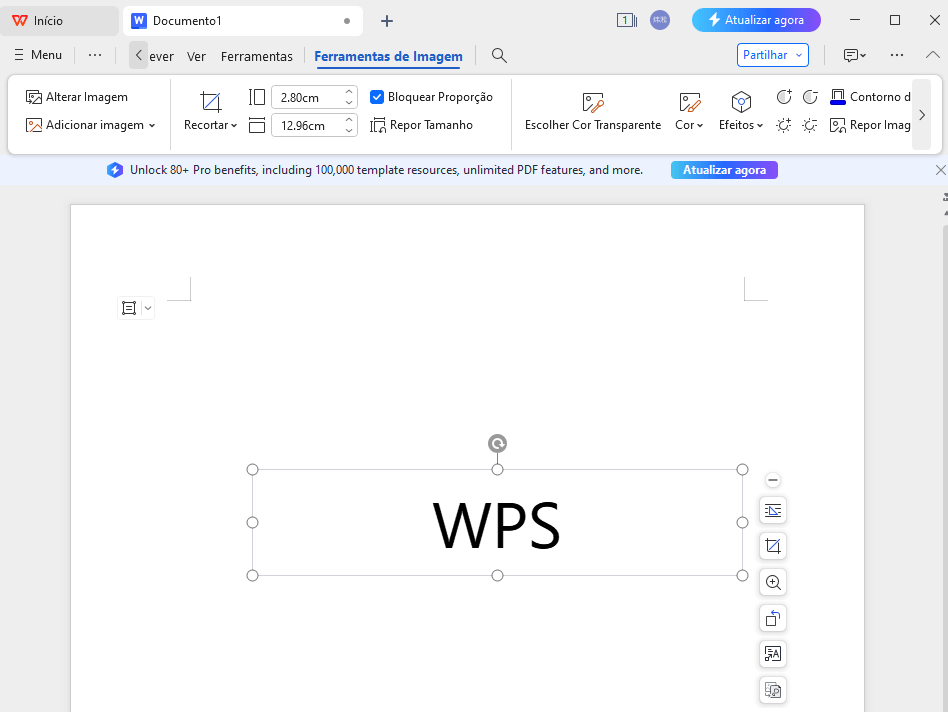Image resolution: width=948 pixels, height=712 pixels.
Task: Click the image's bottom-right resize handle
Action: click(x=742, y=575)
